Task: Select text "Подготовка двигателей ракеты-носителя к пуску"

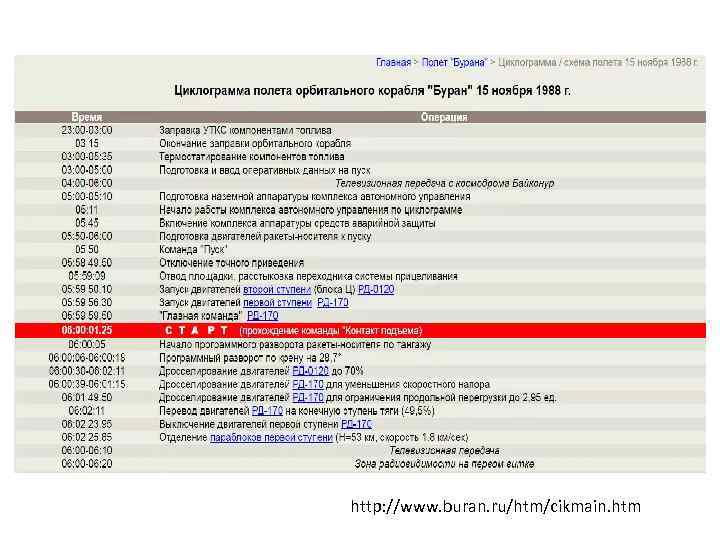Action: click(265, 236)
